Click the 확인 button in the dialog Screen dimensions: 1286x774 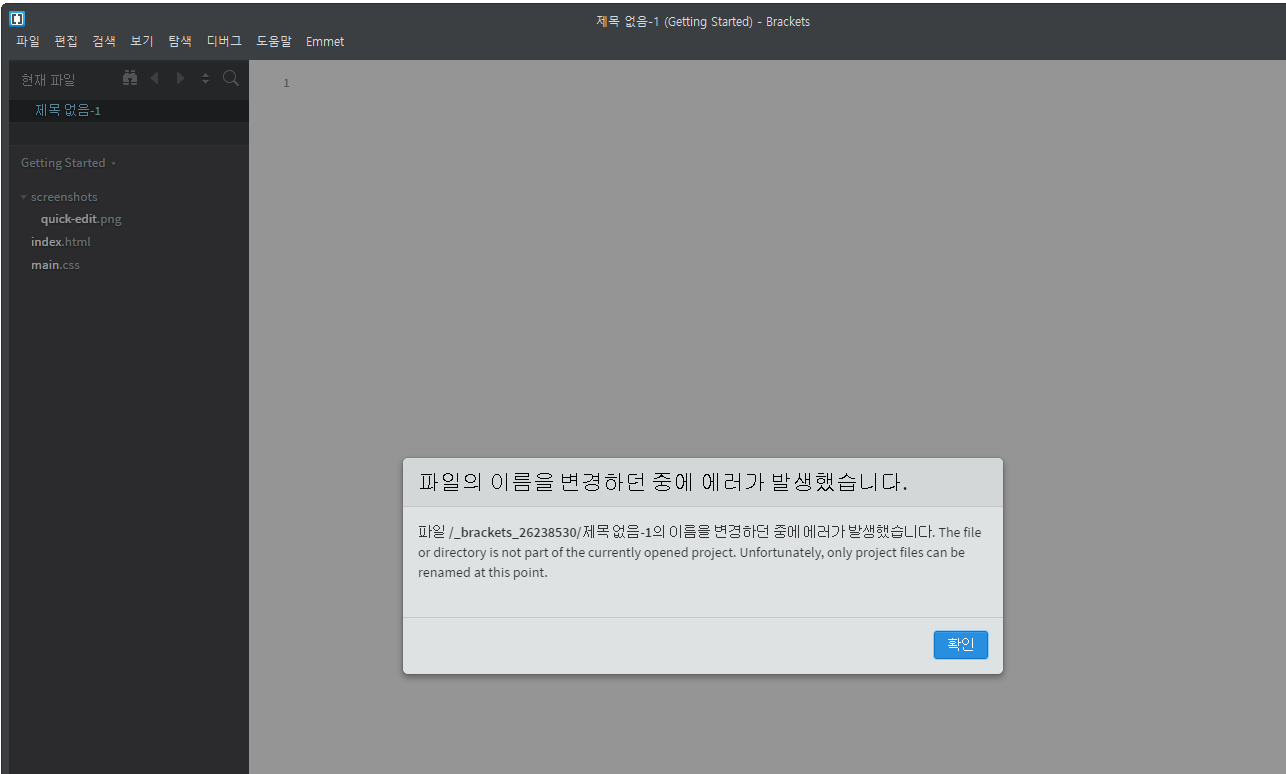coord(960,644)
